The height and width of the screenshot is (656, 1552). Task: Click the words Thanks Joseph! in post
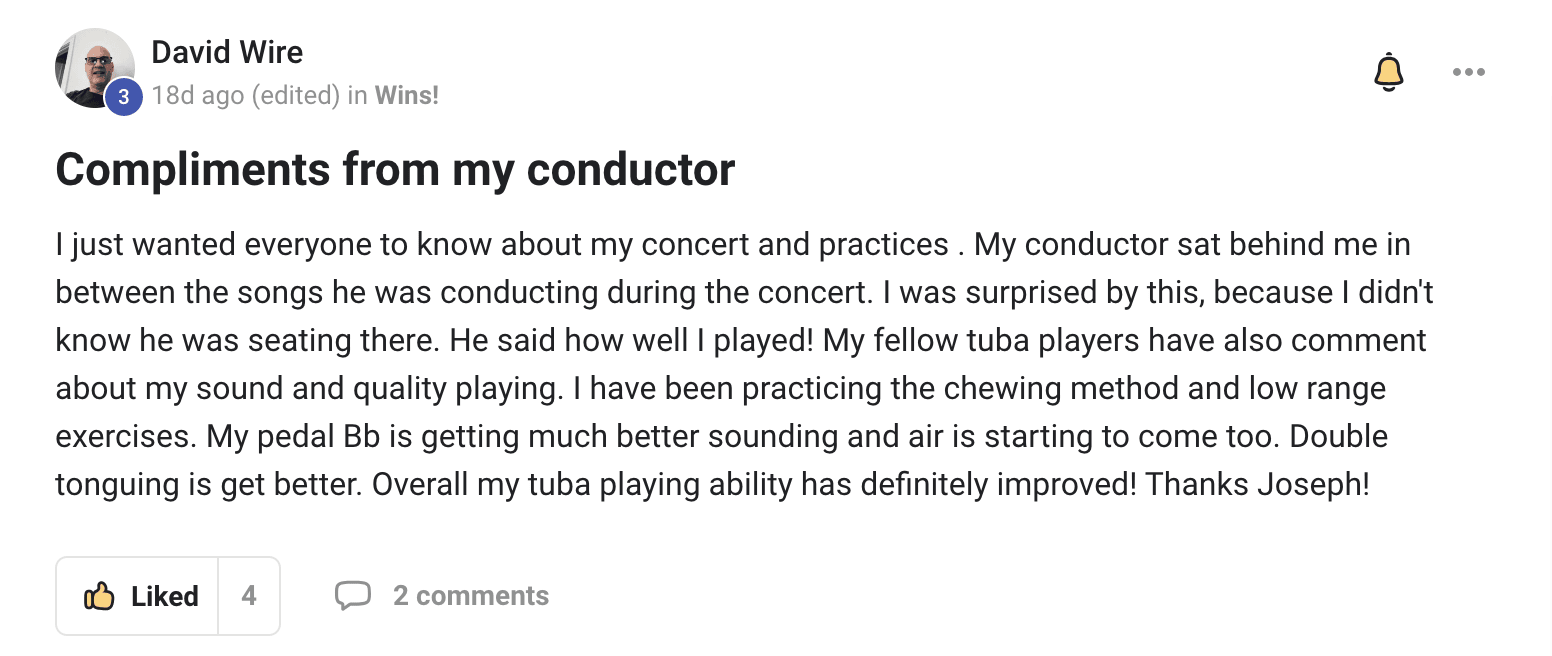1257,485
